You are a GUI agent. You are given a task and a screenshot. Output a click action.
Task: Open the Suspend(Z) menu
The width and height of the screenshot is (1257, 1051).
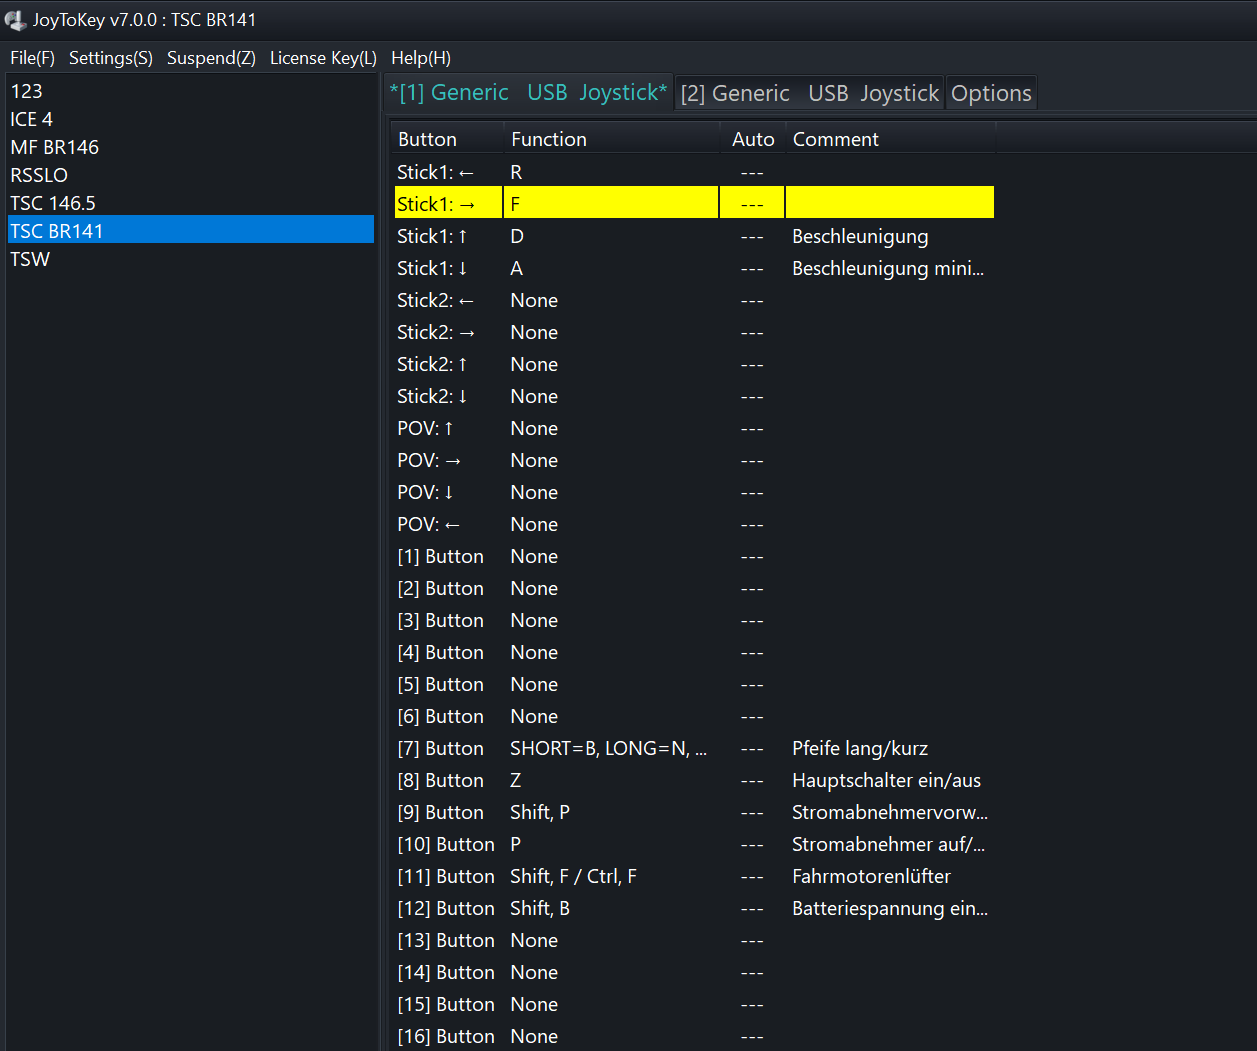pyautogui.click(x=211, y=58)
